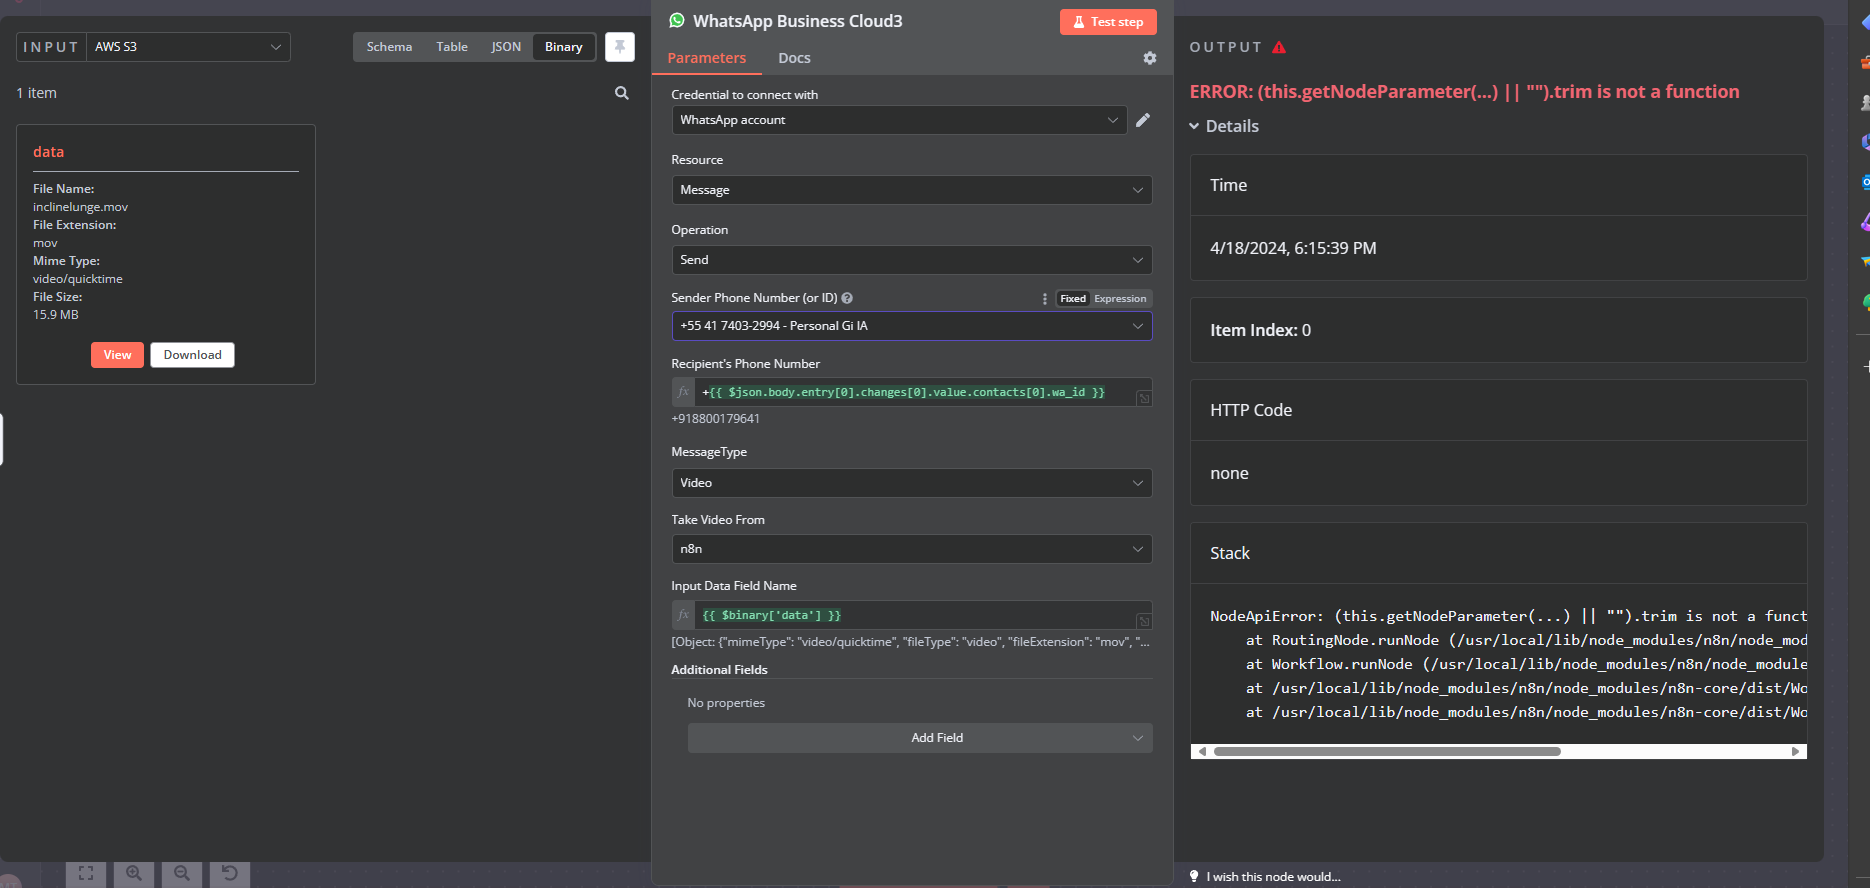The image size is (1870, 888).
Task: Open node settings gear icon
Action: [1150, 58]
